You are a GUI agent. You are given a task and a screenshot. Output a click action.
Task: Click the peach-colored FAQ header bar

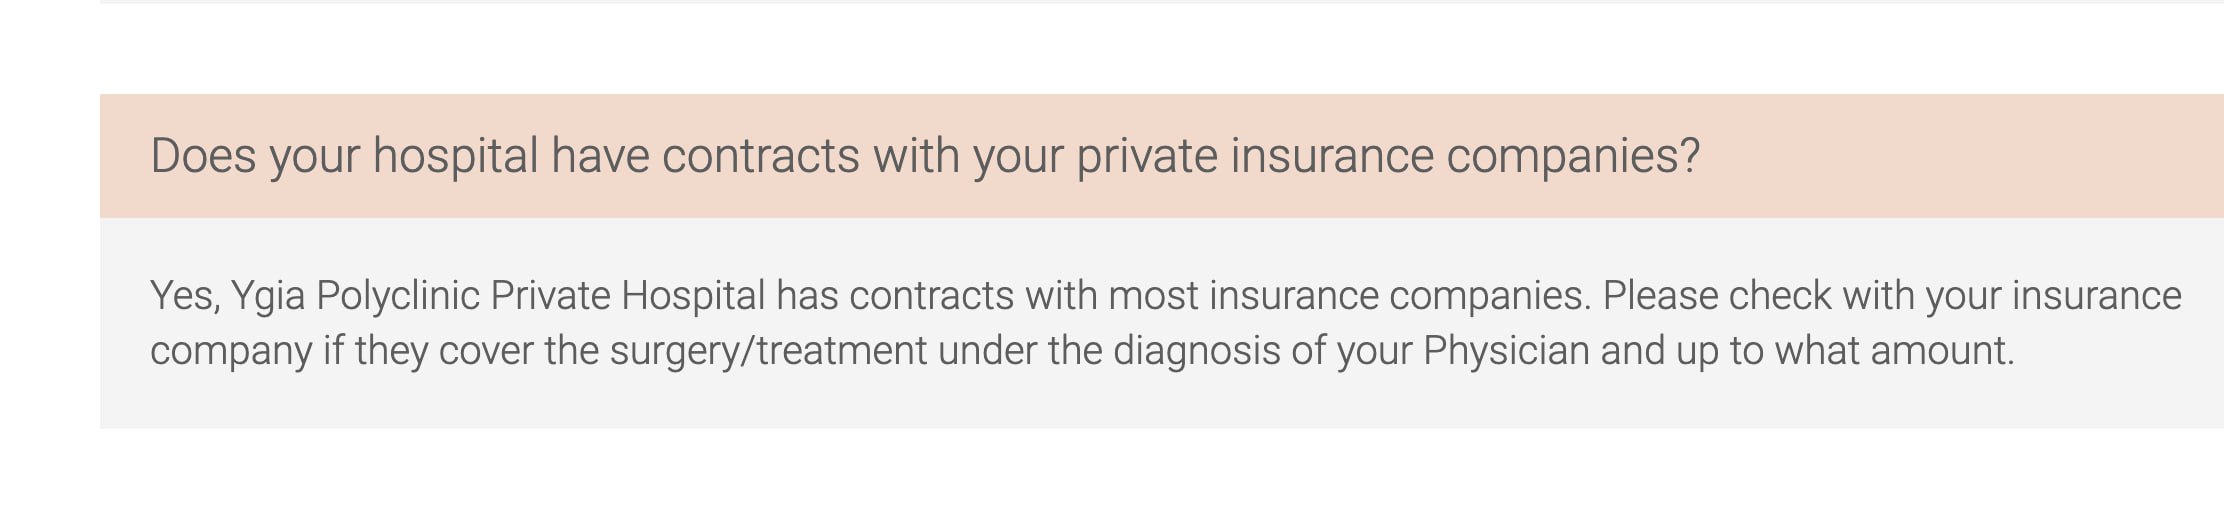pos(1162,156)
